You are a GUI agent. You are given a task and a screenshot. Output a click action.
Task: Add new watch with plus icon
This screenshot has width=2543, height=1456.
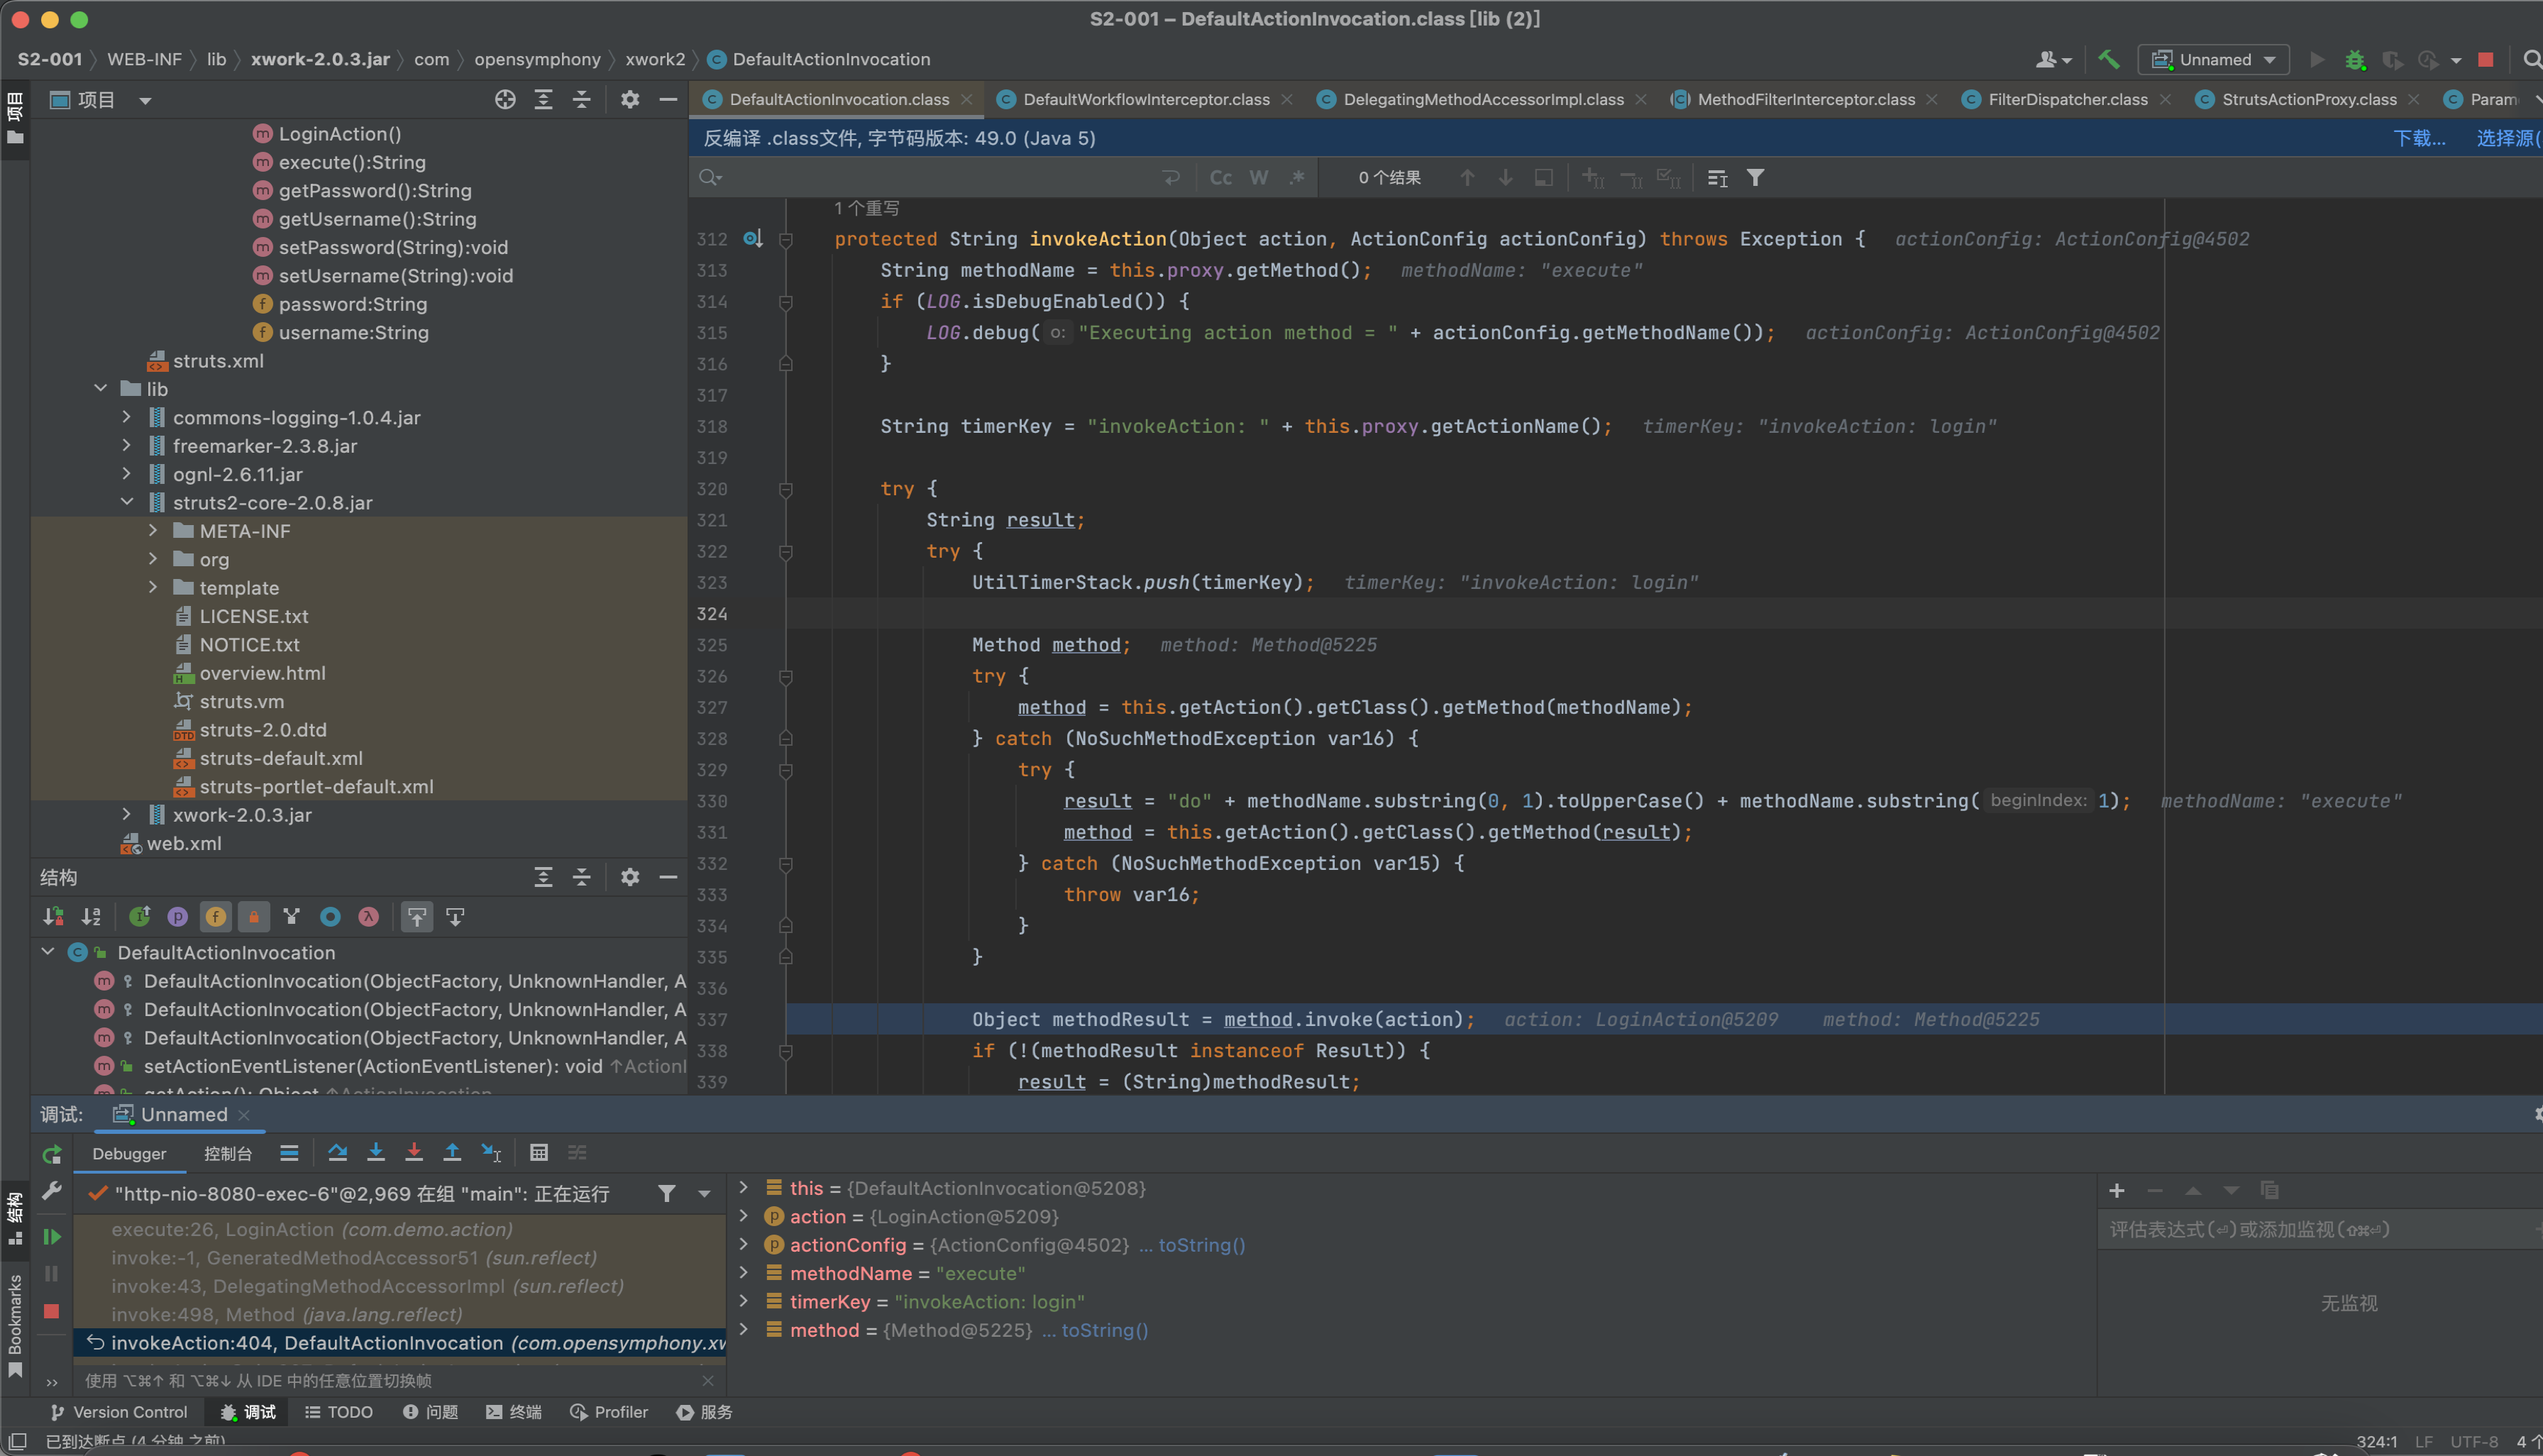tap(2117, 1190)
